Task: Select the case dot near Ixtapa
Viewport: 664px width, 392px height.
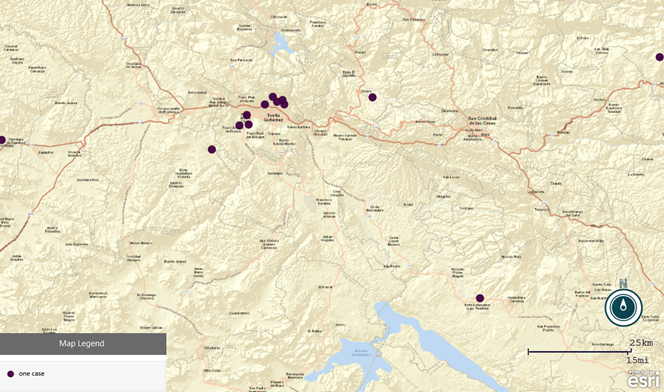Action: point(372,97)
